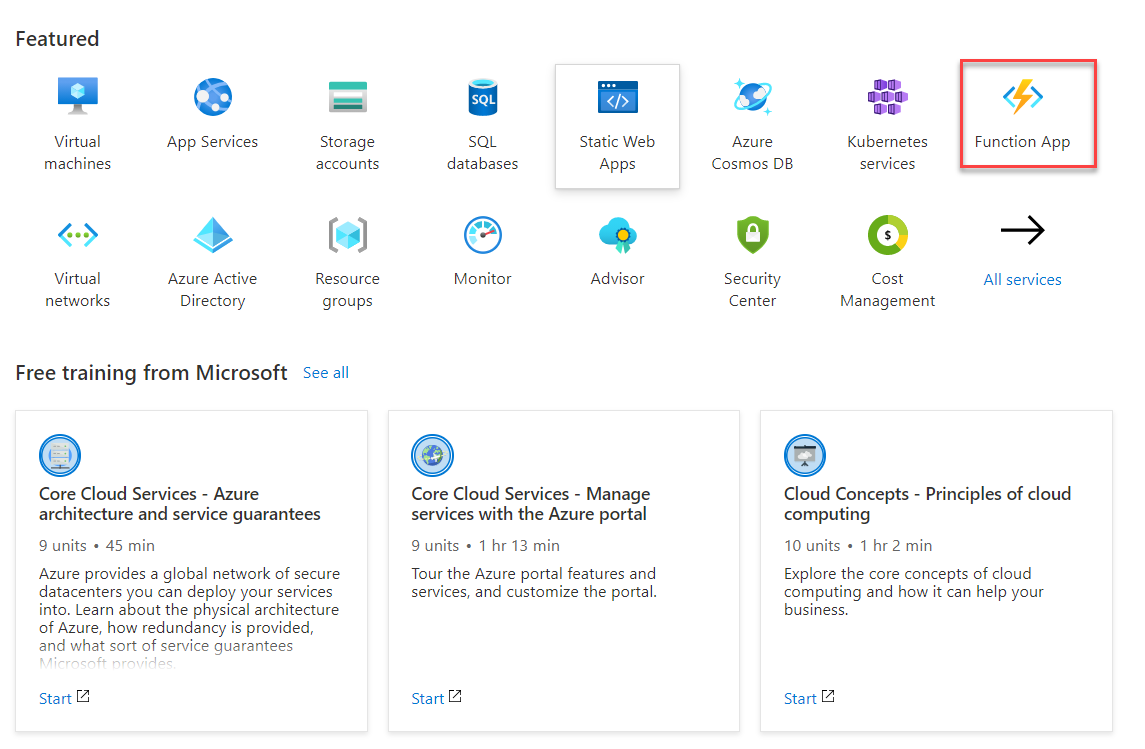Viewport: 1145px width, 749px height.
Task: Click the All services link text
Action: coord(1022,280)
